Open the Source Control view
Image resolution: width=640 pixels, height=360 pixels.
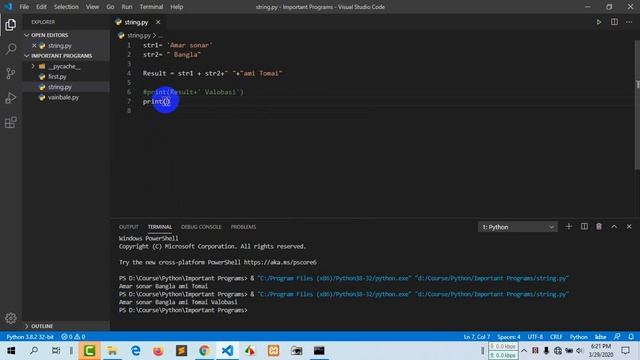tap(11, 73)
